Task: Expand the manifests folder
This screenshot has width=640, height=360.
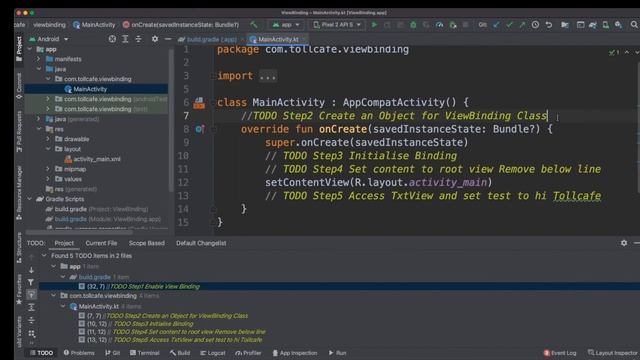Action: click(39, 59)
